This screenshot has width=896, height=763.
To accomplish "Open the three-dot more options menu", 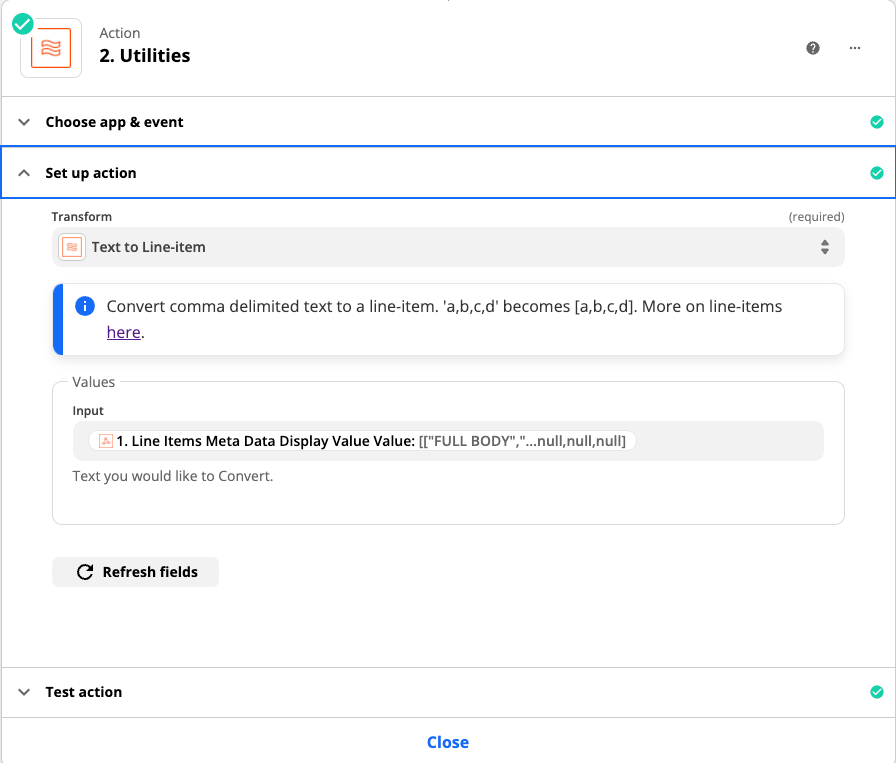I will (854, 48).
